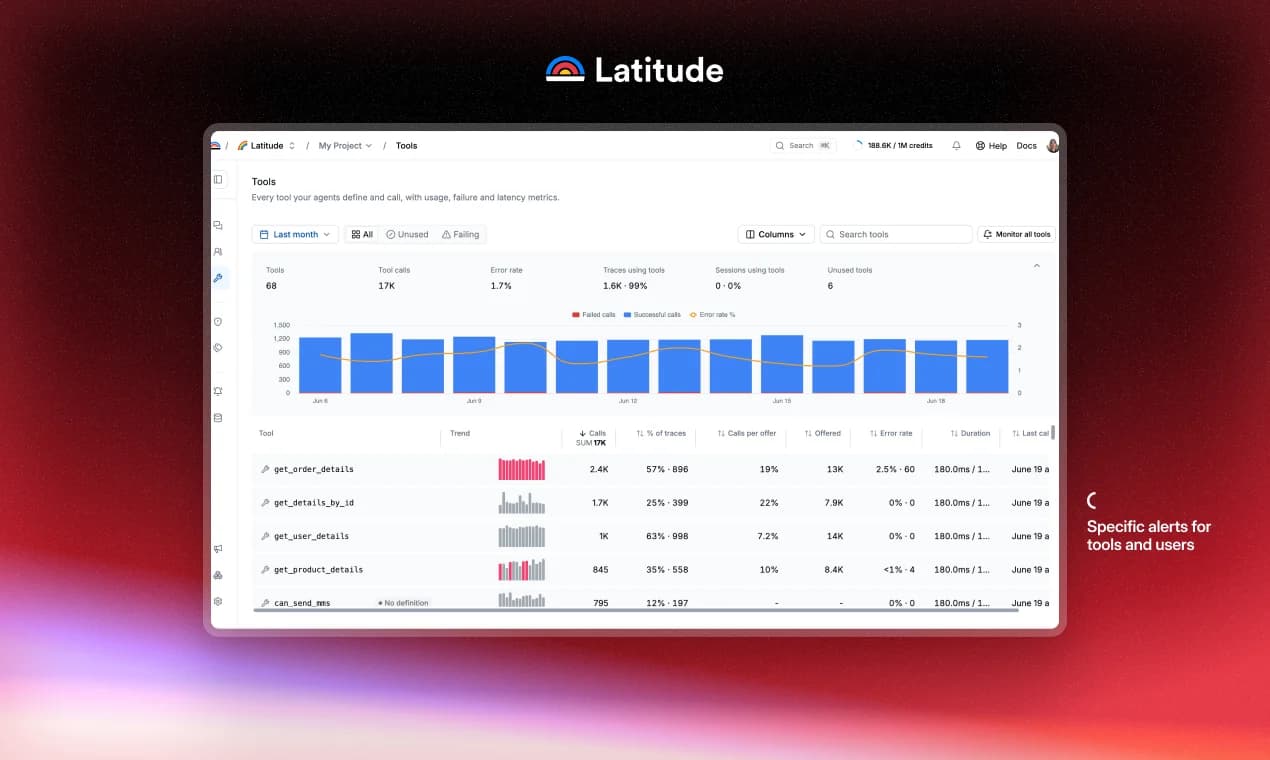Open the My Project dropdown
This screenshot has width=1270, height=760.
coord(345,145)
